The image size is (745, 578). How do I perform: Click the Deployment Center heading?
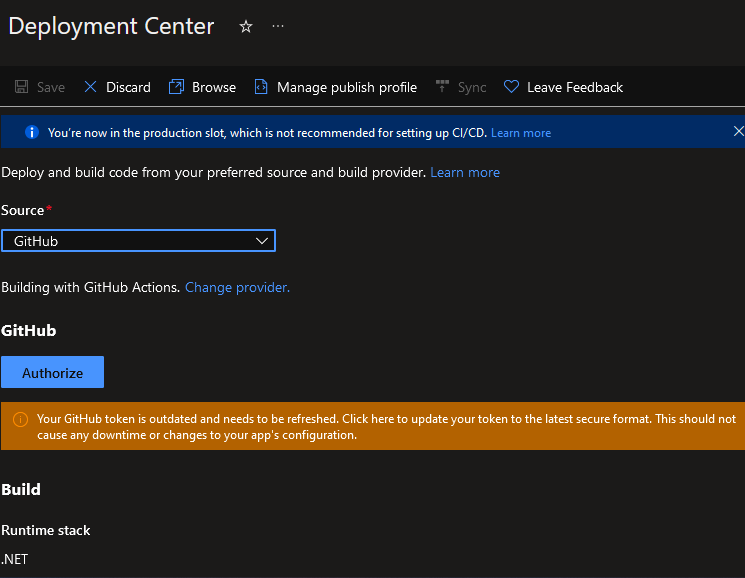[x=111, y=26]
